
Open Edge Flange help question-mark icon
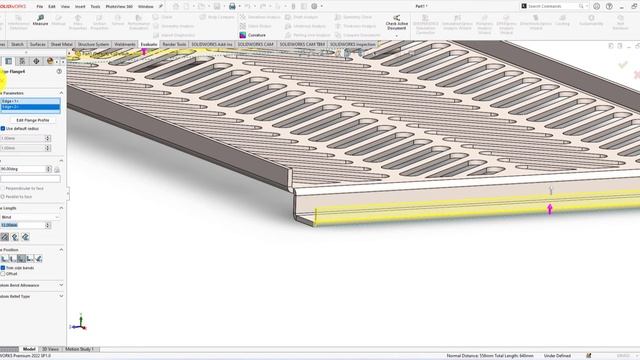59,71
